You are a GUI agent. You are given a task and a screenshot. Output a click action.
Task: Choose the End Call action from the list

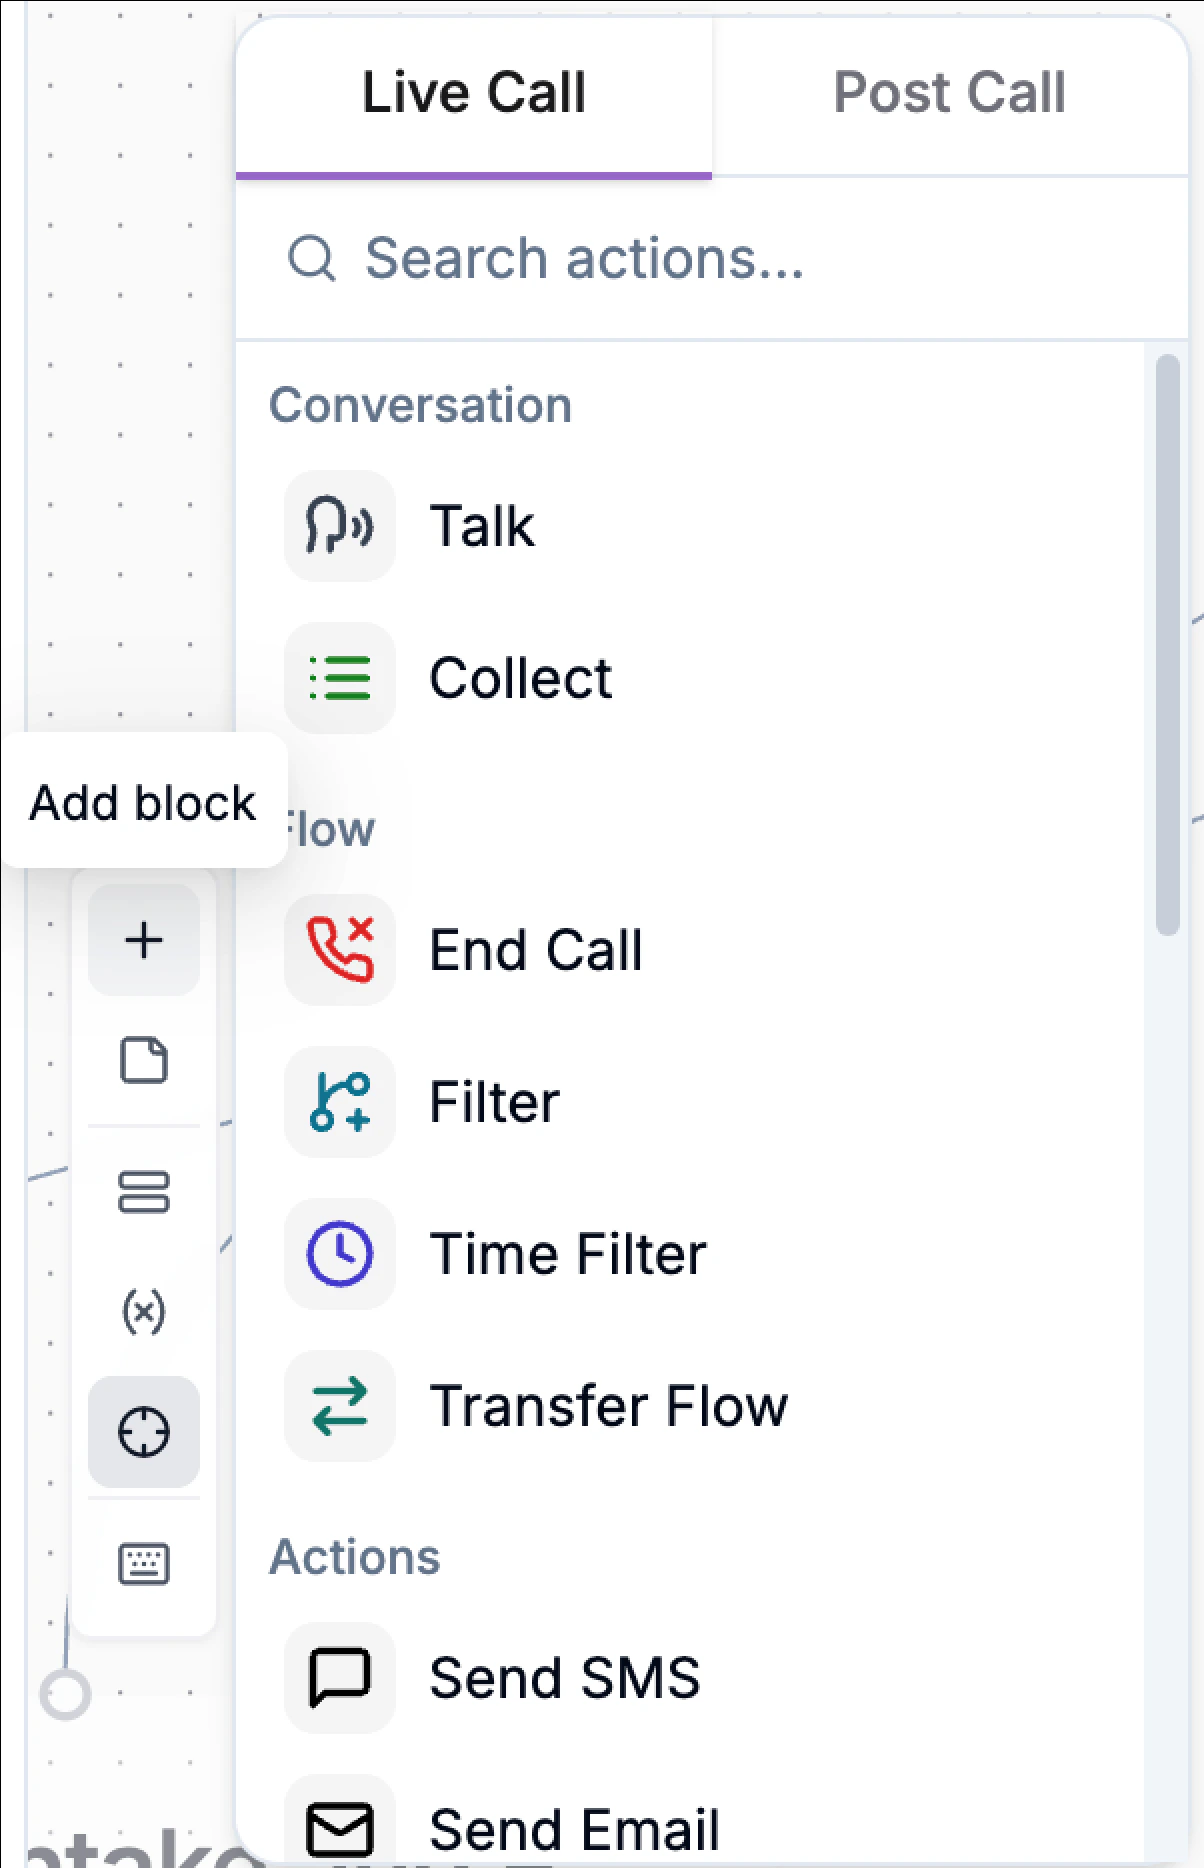coord(537,950)
